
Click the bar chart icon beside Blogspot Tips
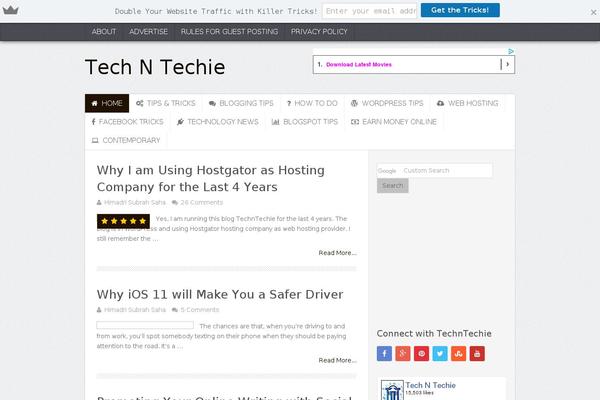point(276,122)
